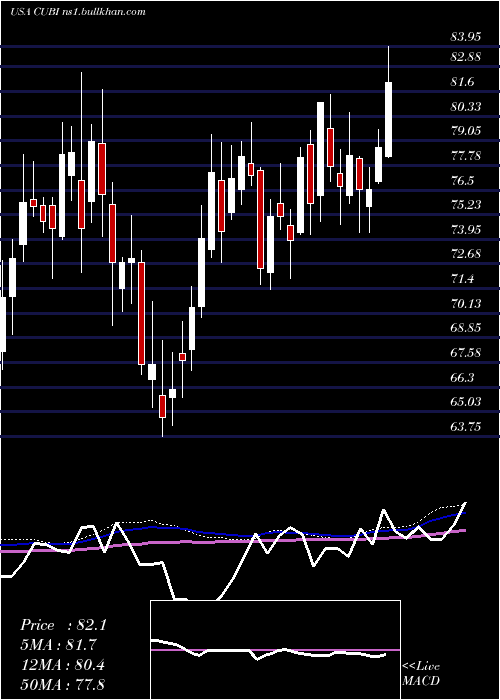Click the '12MA : 80.4' readout
Screen dimensions: 500x700
click(63, 665)
